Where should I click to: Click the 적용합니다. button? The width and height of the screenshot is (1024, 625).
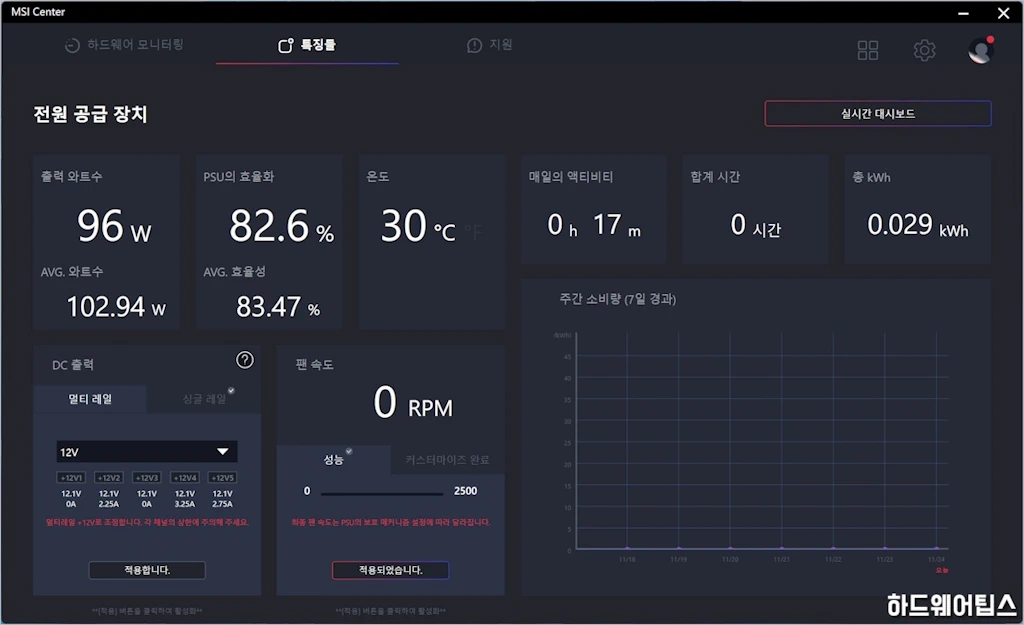147,570
